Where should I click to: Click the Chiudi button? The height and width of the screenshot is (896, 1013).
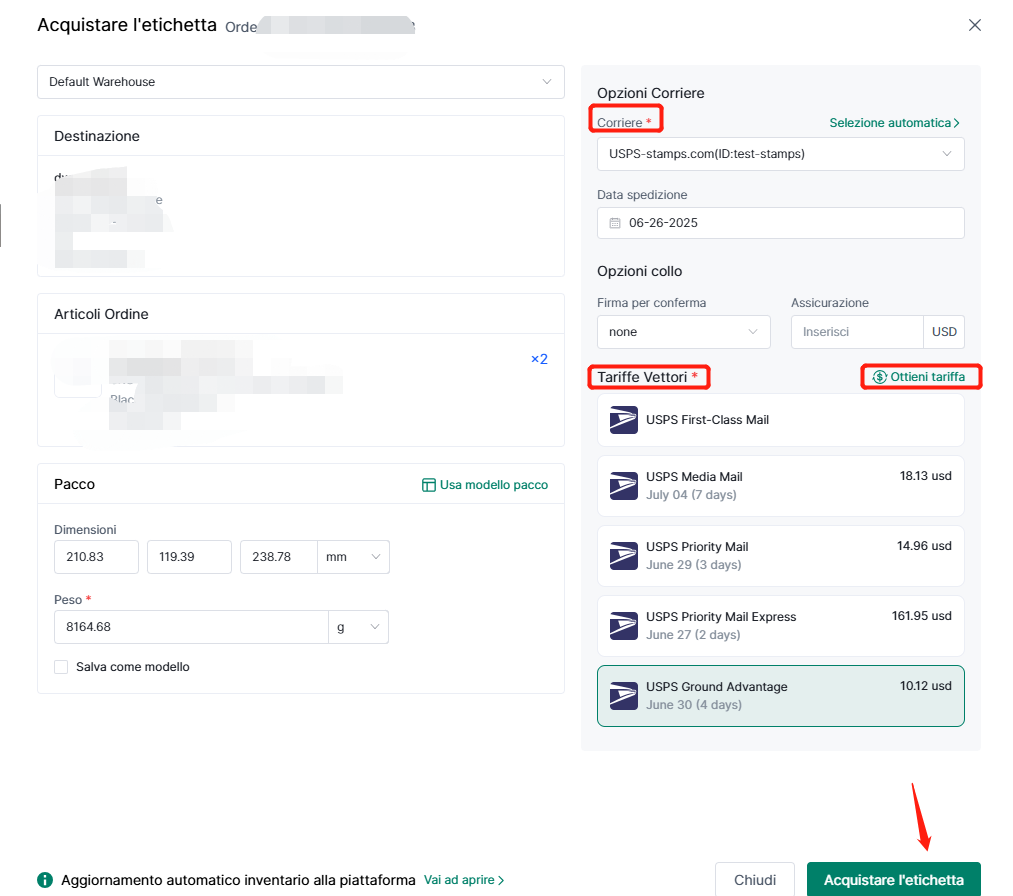755,880
